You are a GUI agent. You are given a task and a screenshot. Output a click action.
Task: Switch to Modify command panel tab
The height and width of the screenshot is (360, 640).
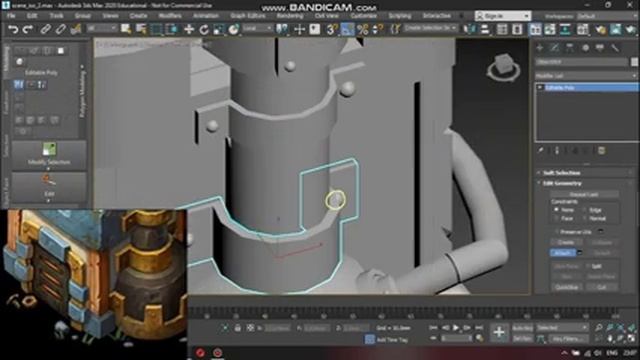point(555,48)
